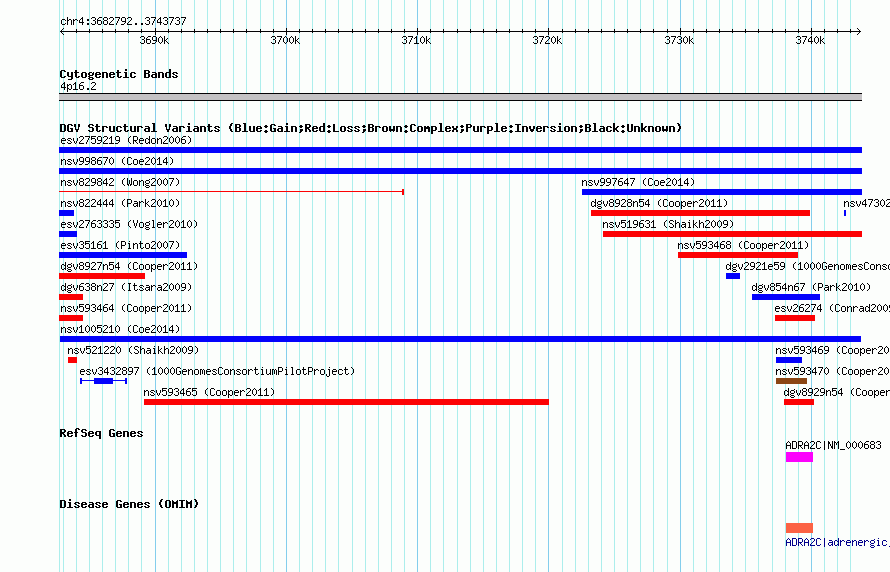Click the ADRA2C RefSeq magenta gene box
This screenshot has height=572, width=890.
click(x=799, y=457)
